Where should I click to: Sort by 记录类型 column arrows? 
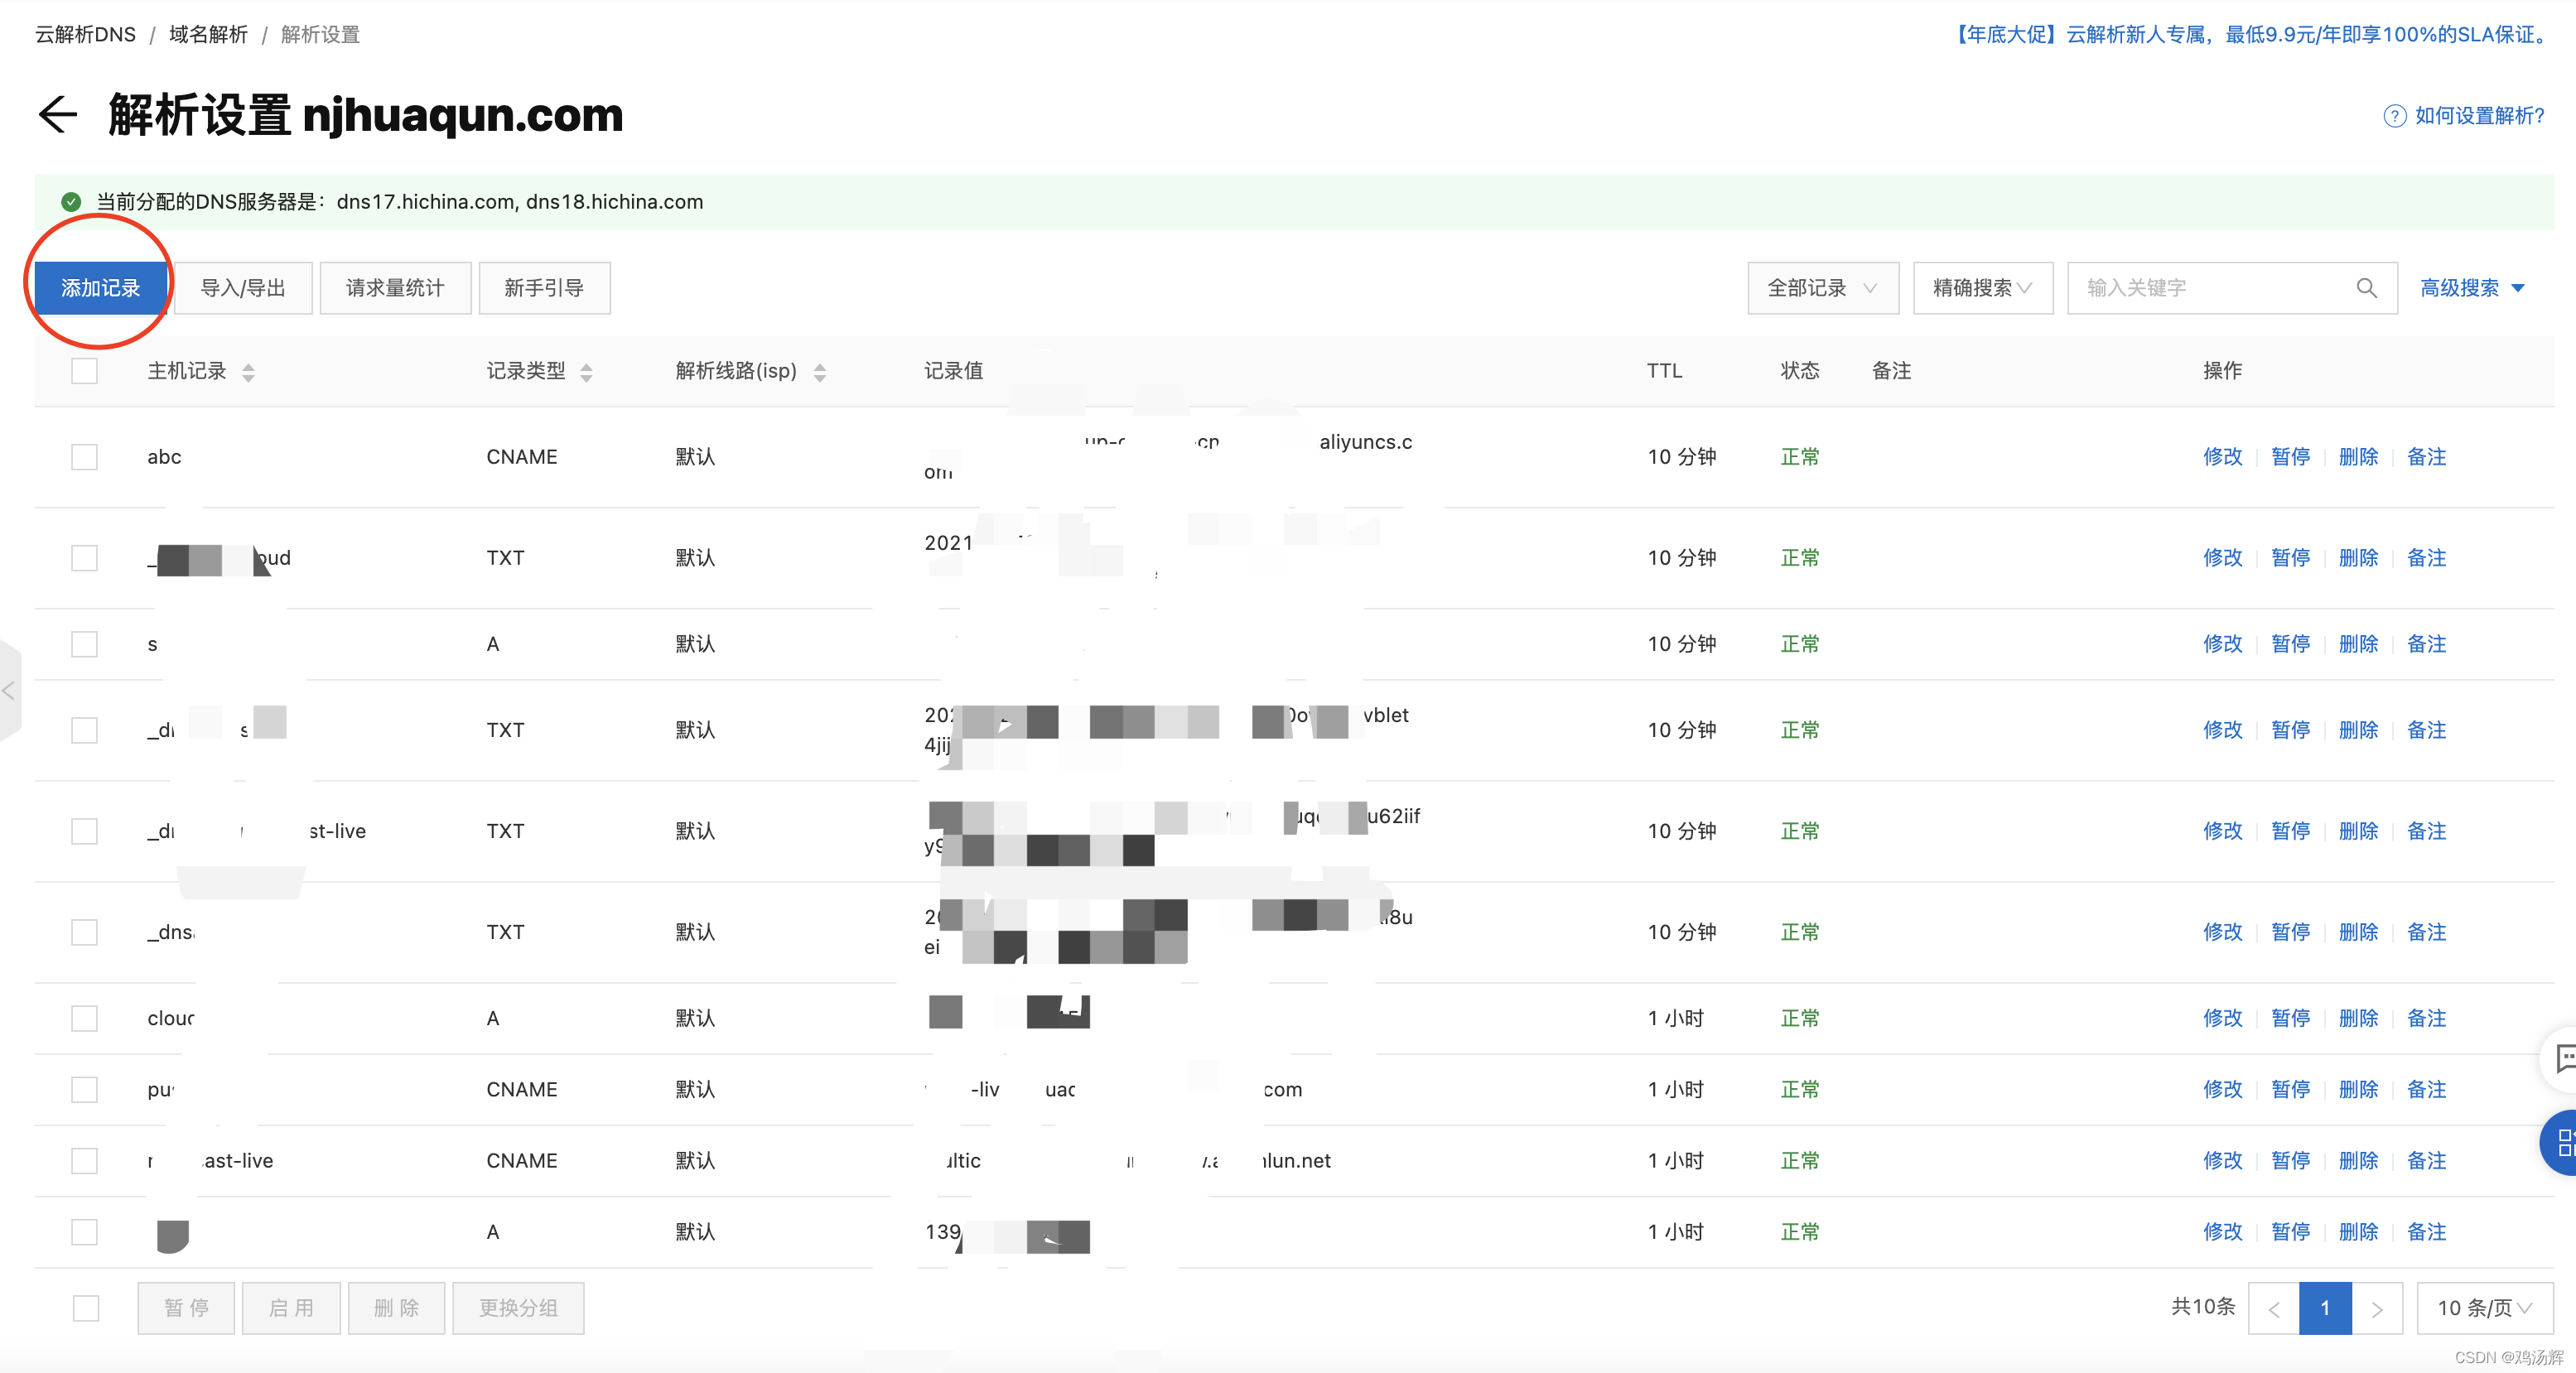pyautogui.click(x=586, y=372)
